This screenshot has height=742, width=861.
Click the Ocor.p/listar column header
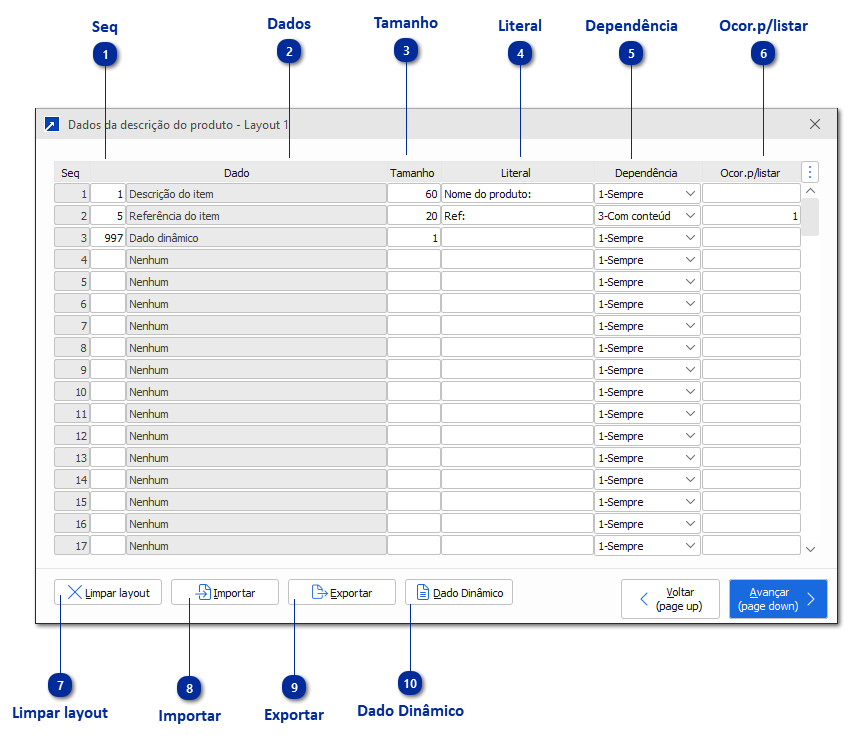750,173
